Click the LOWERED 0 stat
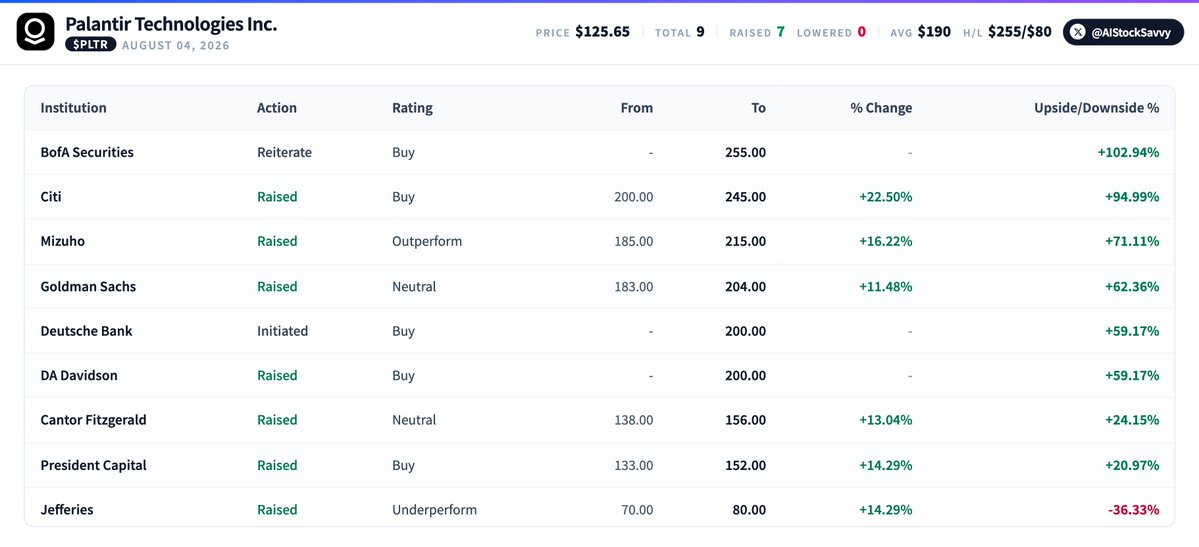Viewport: 1199px width, 547px height. (831, 32)
